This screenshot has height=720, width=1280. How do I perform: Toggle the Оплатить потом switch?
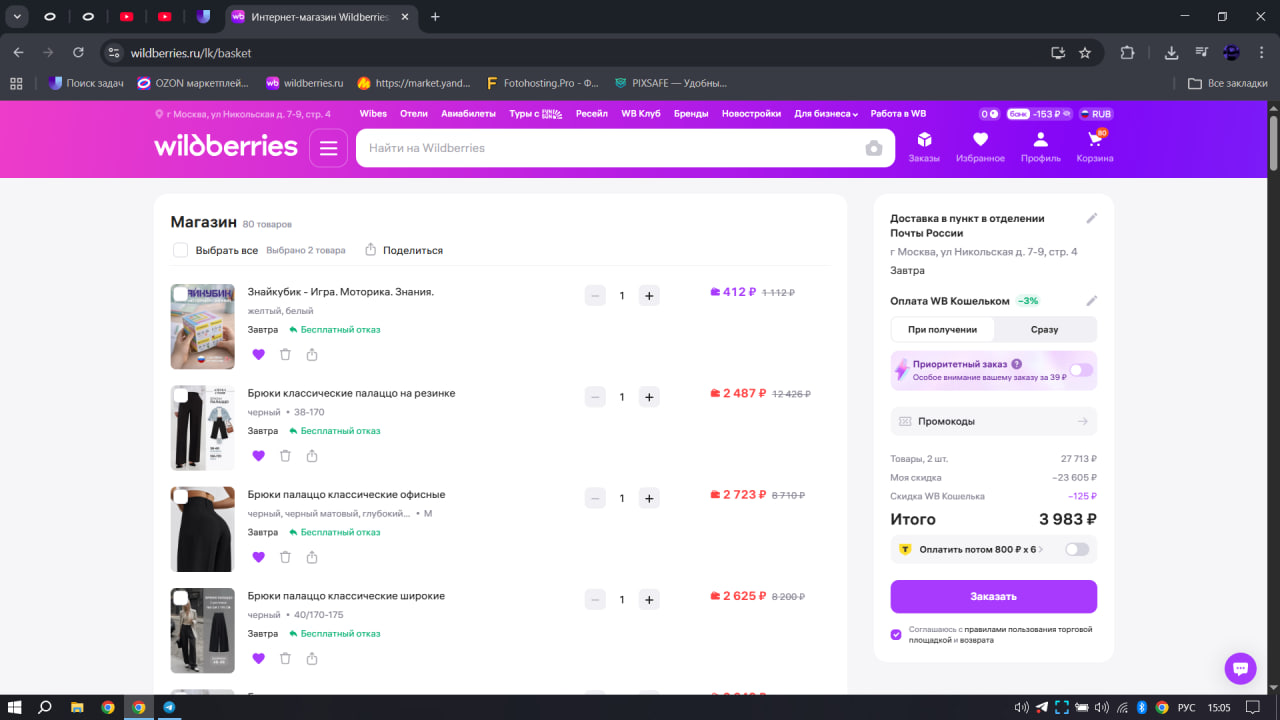click(x=1077, y=549)
